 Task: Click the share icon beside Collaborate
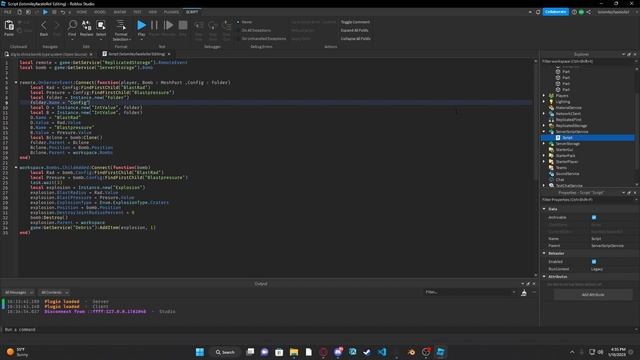[589, 12]
